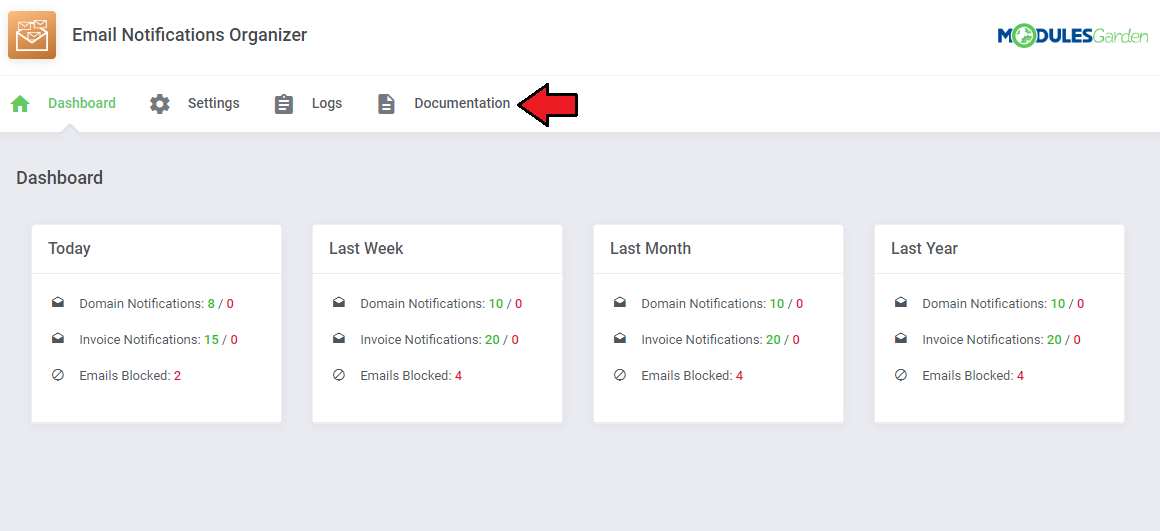The image size is (1160, 531).
Task: Switch to the Settings tab
Action: 213,104
